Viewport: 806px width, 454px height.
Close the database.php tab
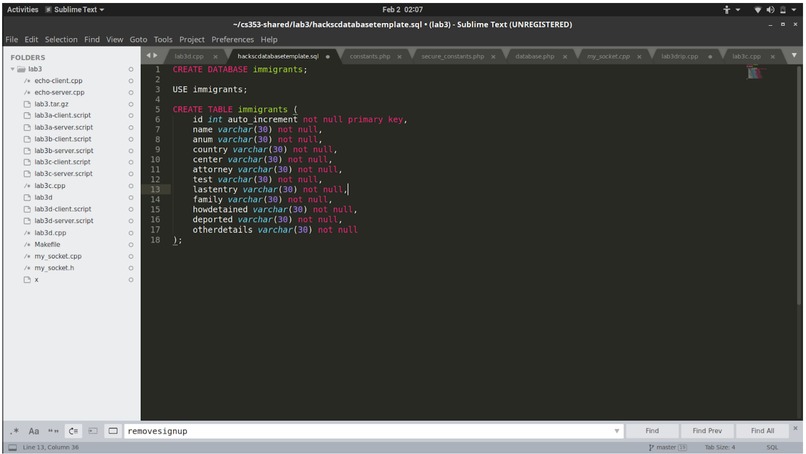[565, 57]
